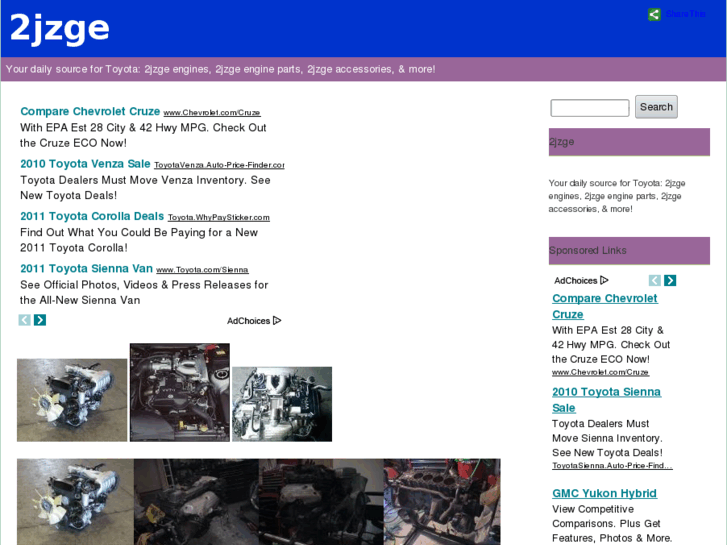Click sidebar next ads arrow
This screenshot has height=545, width=727.
tap(670, 280)
